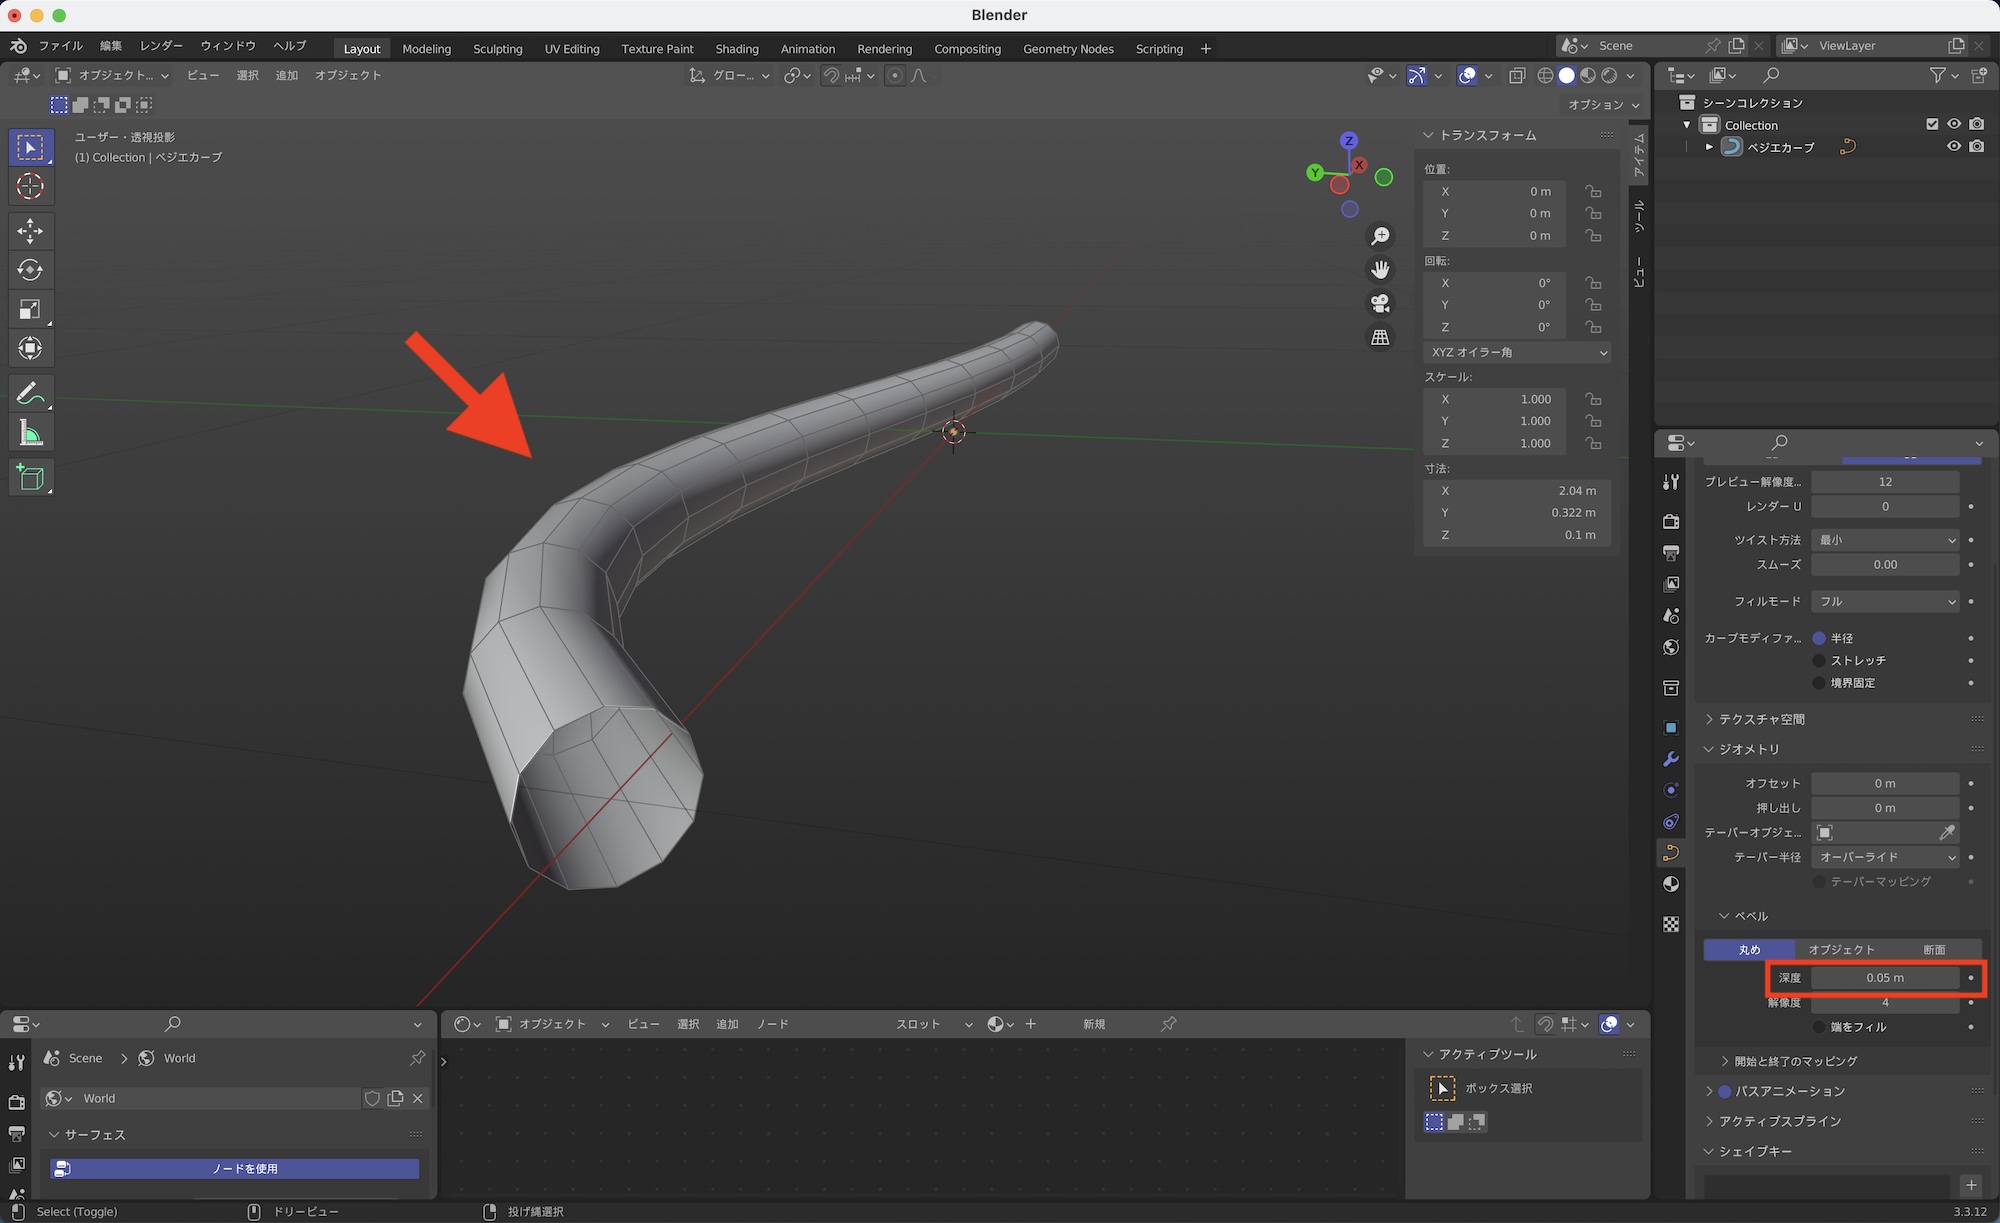This screenshot has height=1223, width=2000.
Task: Click the Add Cube tool icon
Action: point(30,478)
